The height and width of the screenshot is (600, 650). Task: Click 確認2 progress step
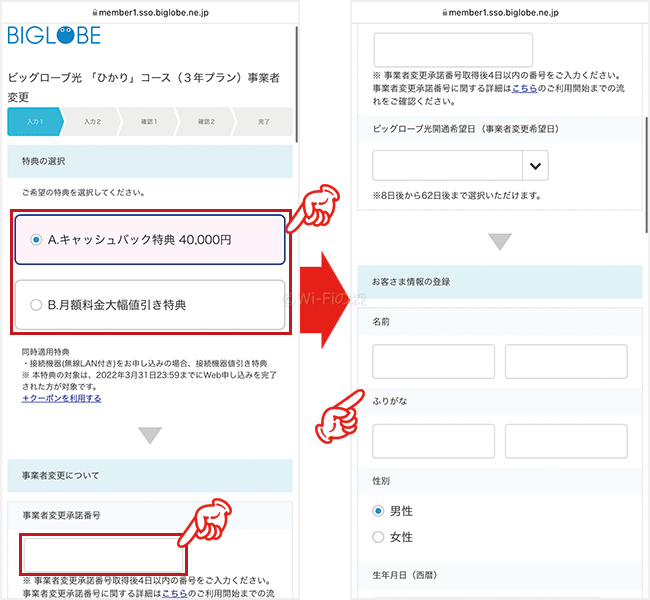tap(206, 121)
